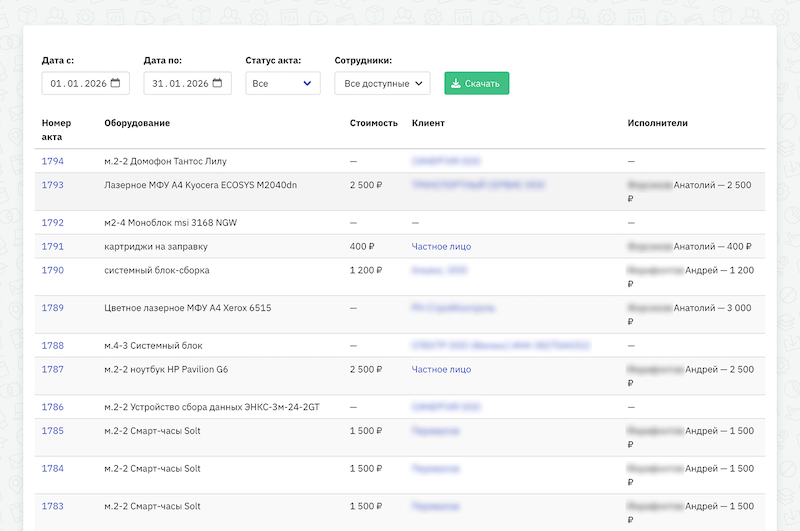Follow act link 1788
Screen dimensions: 800x531
coord(52,346)
